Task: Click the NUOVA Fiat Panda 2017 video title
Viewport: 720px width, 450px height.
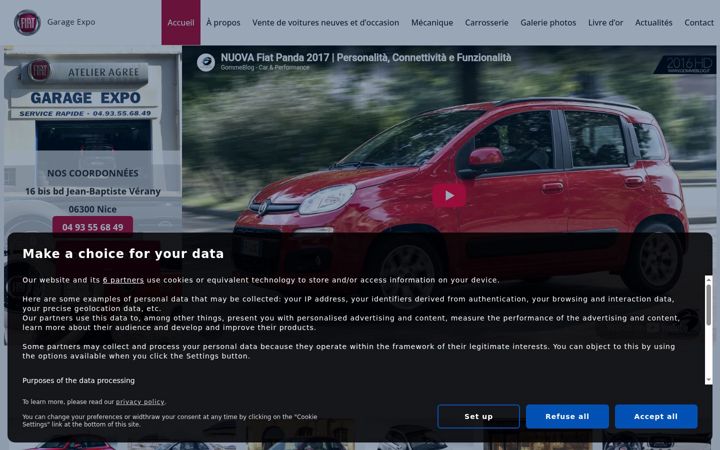Action: tap(366, 58)
